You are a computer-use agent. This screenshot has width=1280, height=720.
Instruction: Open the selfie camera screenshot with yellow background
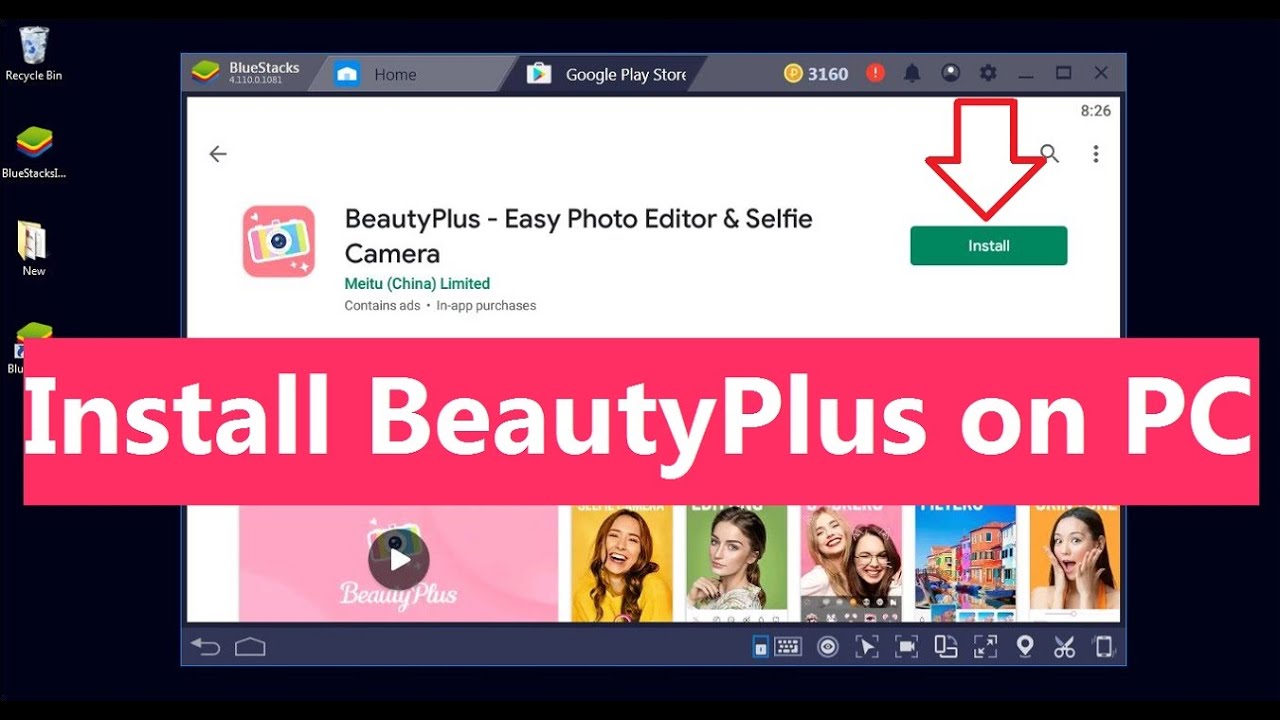point(622,563)
